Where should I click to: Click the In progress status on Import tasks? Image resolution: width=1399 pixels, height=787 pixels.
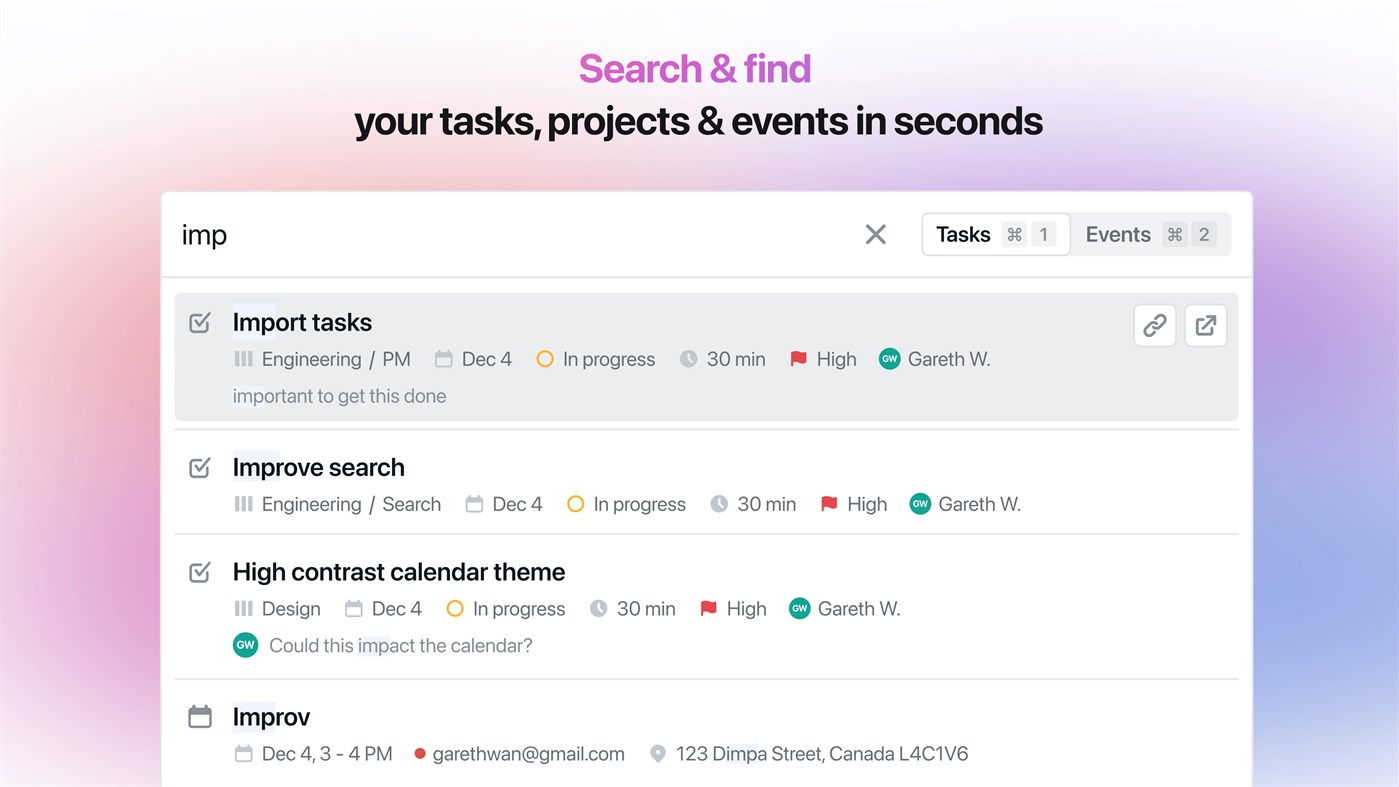[596, 359]
